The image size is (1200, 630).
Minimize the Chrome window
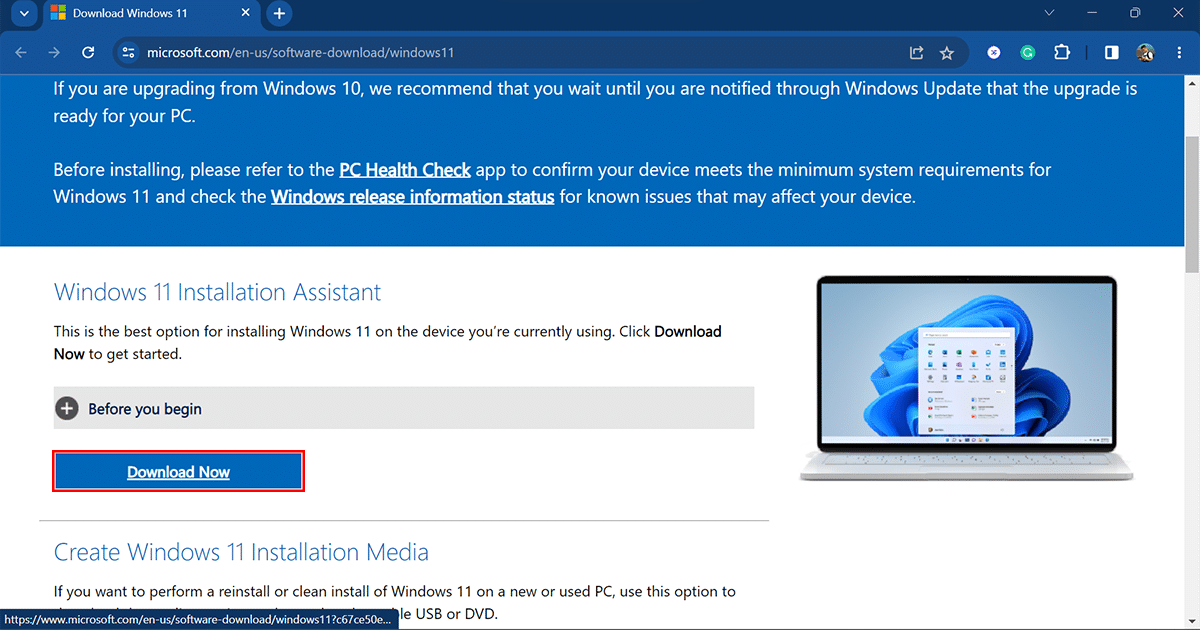pyautogui.click(x=1092, y=13)
